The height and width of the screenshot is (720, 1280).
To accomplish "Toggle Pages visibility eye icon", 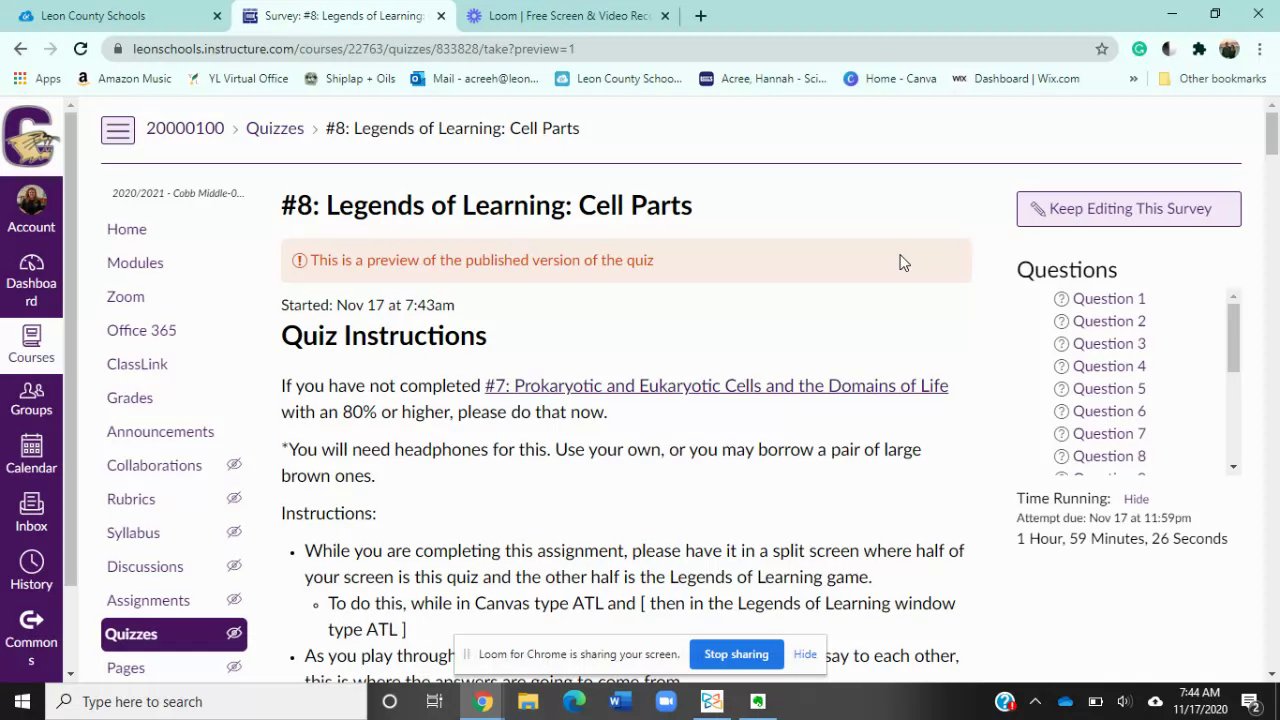I will [234, 667].
